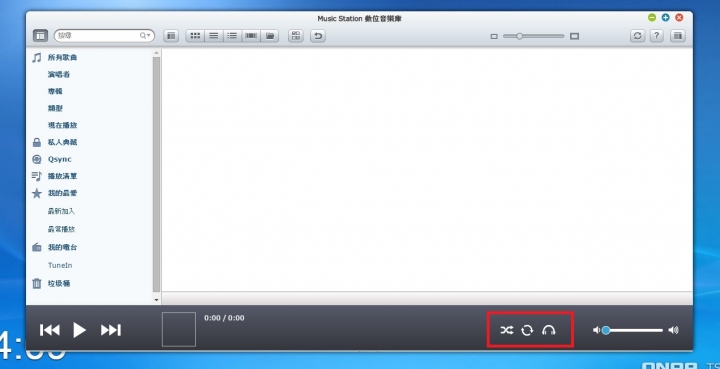The image size is (720, 369).
Task: Select 類型 Genre in sidebar
Action: point(55,108)
